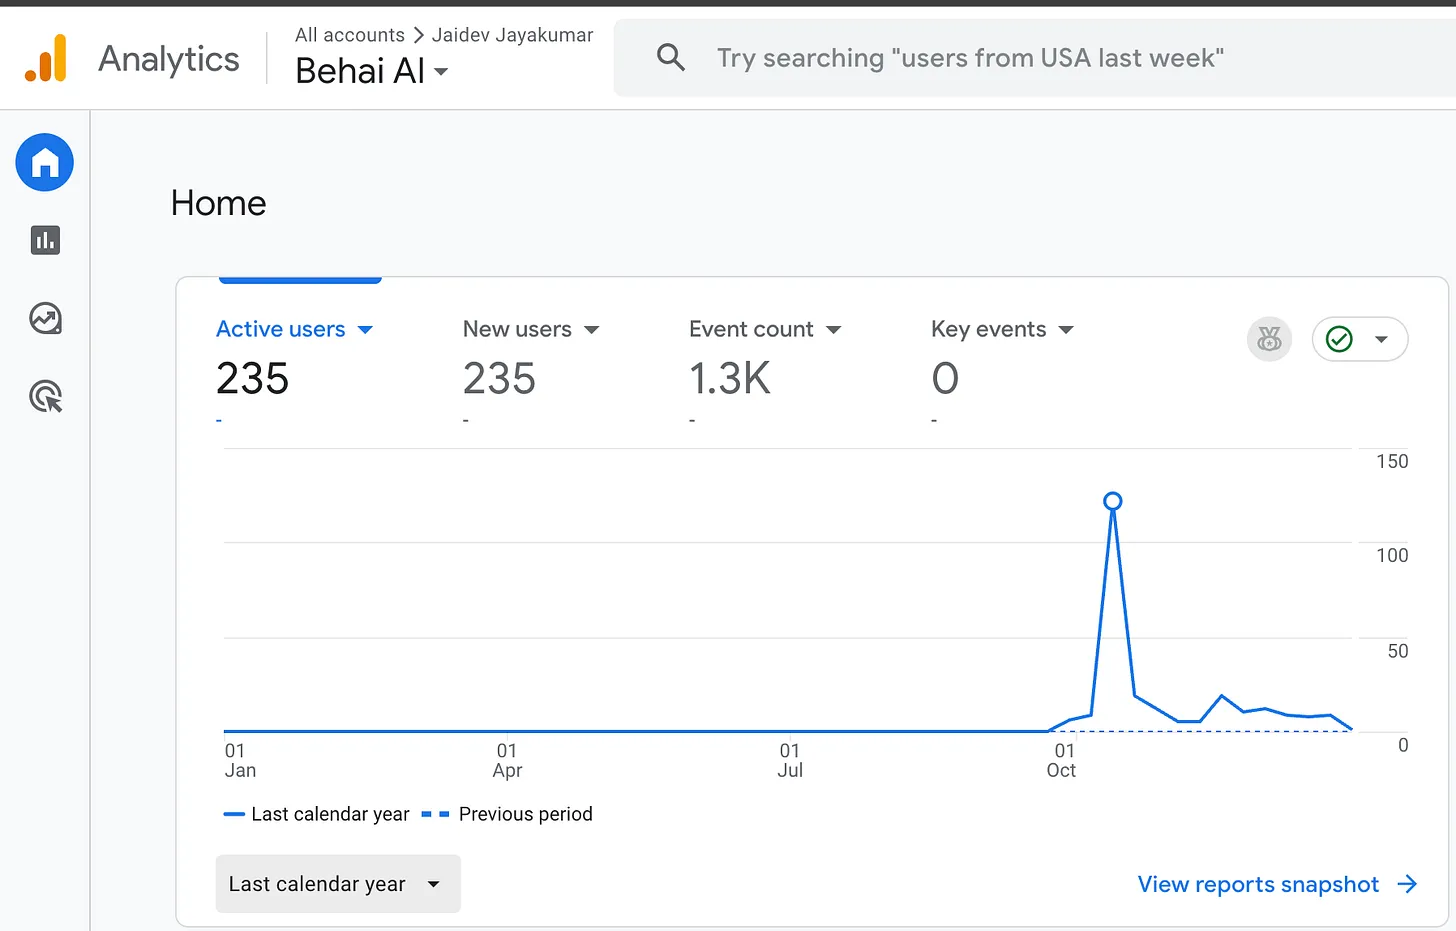This screenshot has width=1456, height=931.
Task: Select the Event count metric
Action: point(751,329)
